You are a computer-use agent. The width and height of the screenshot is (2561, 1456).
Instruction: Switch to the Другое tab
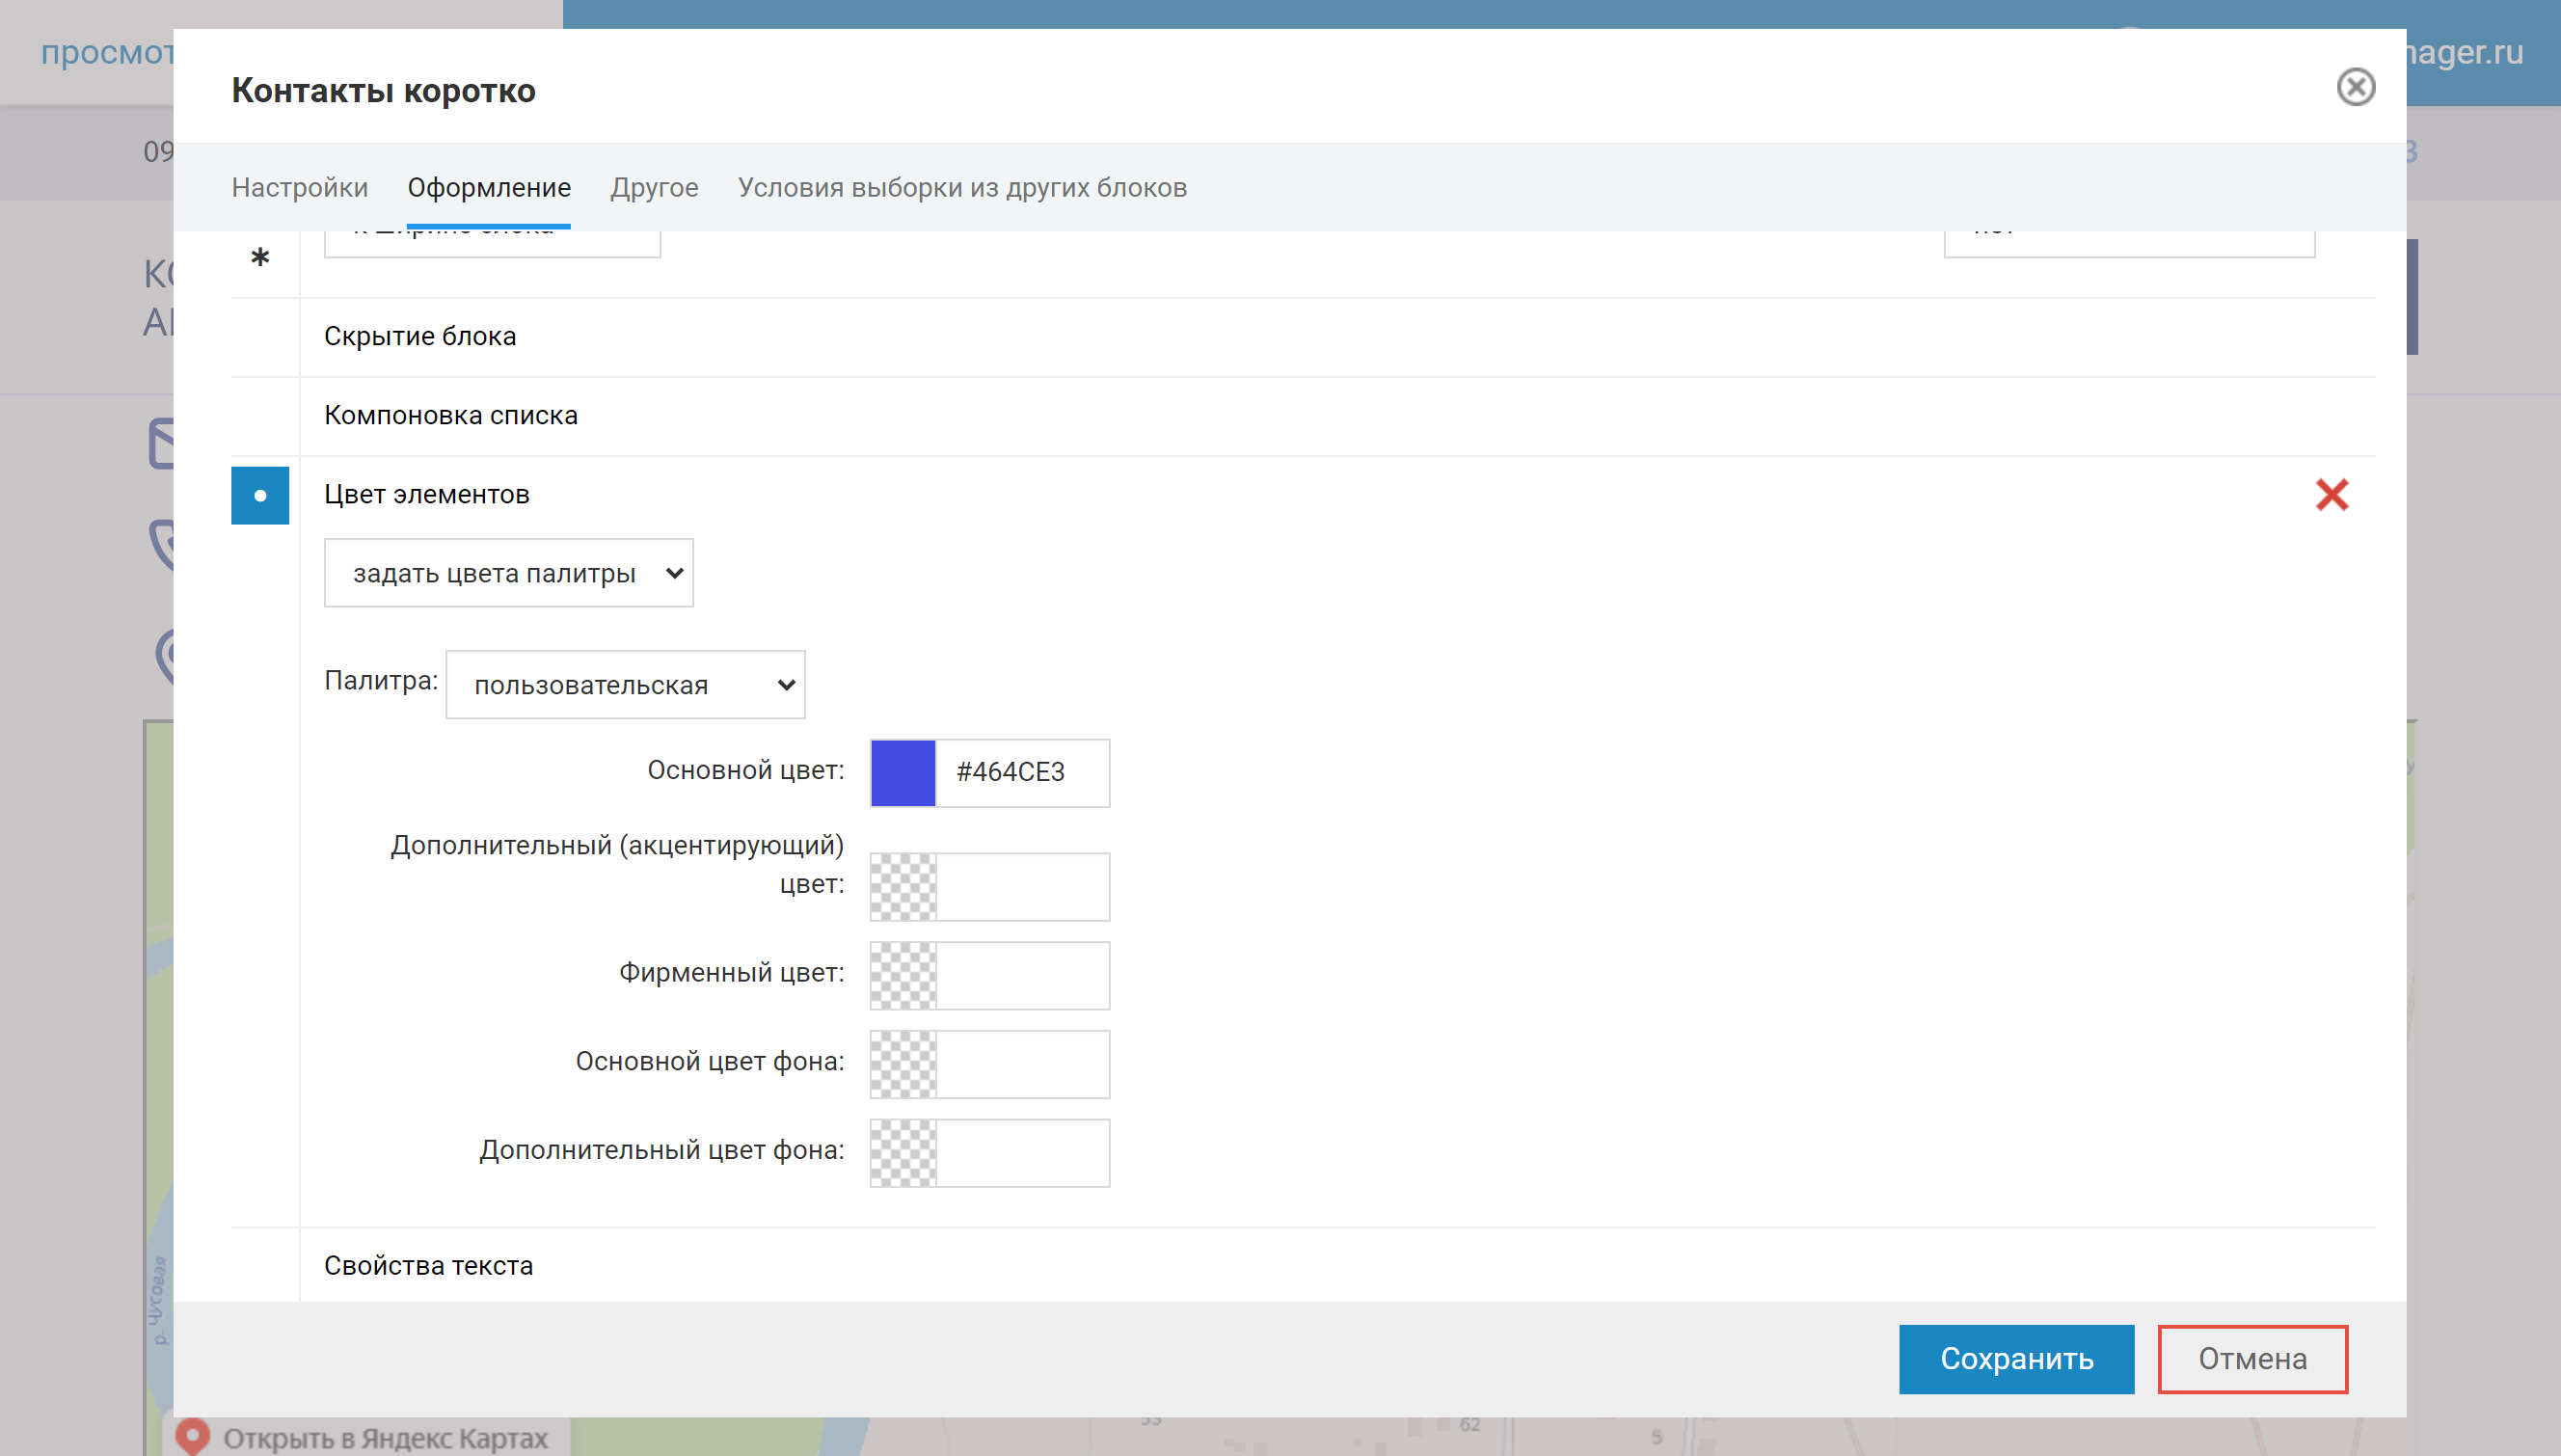654,188
